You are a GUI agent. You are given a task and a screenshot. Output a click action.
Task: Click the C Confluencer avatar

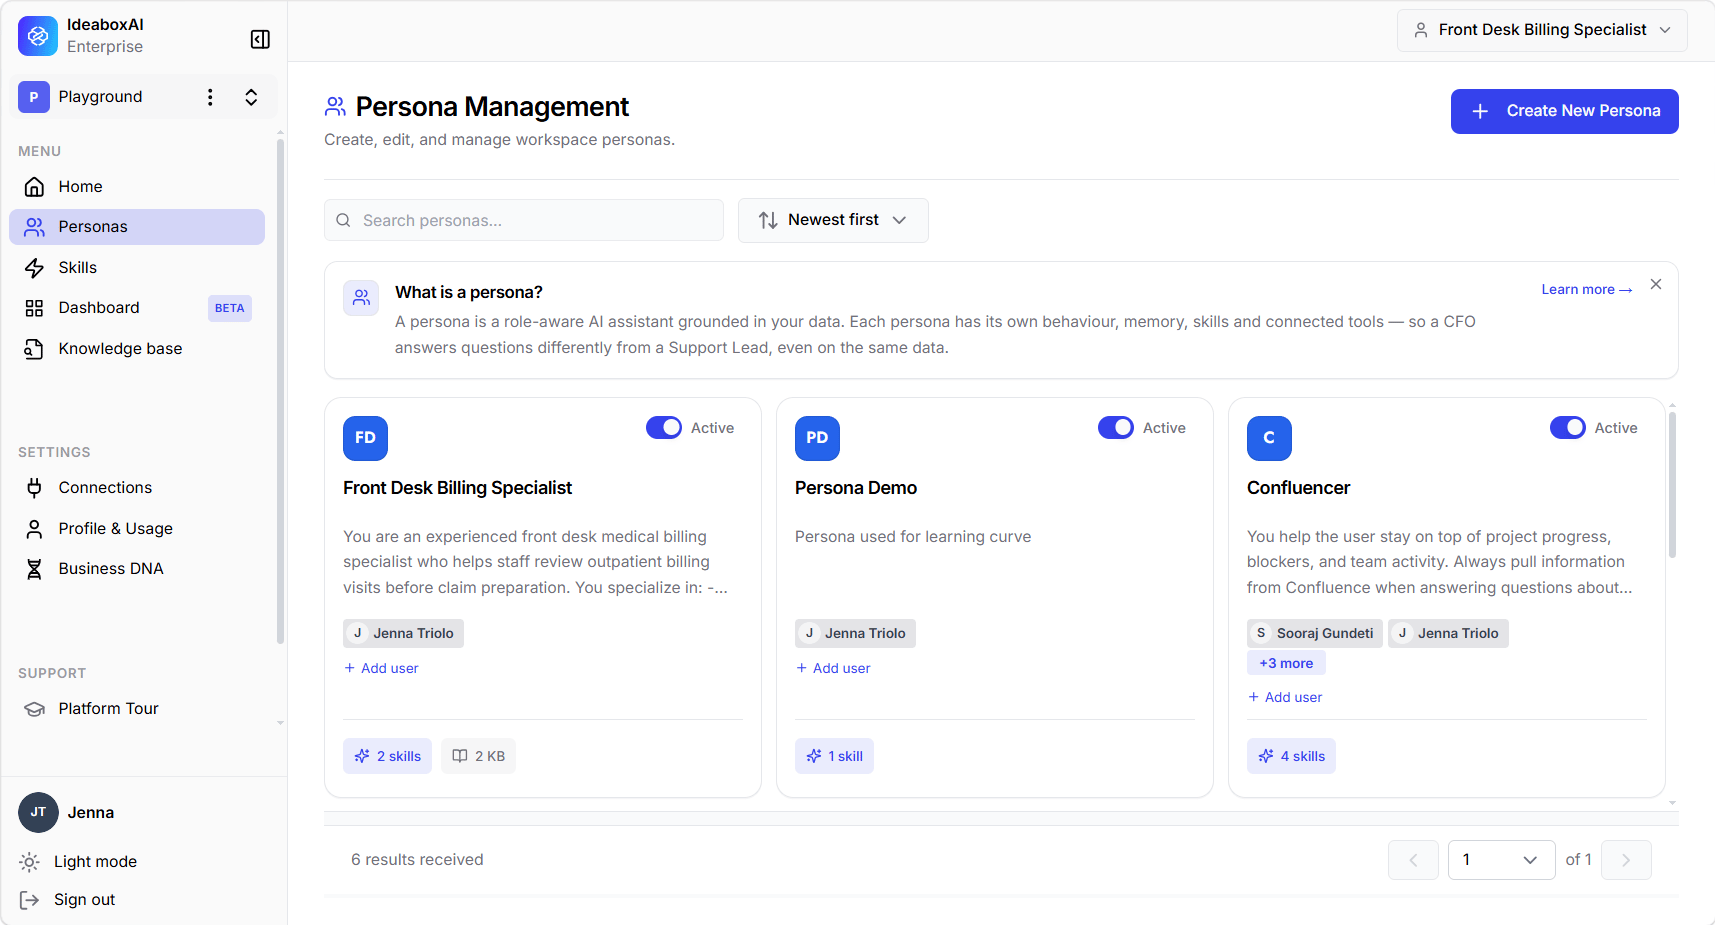1269,438
